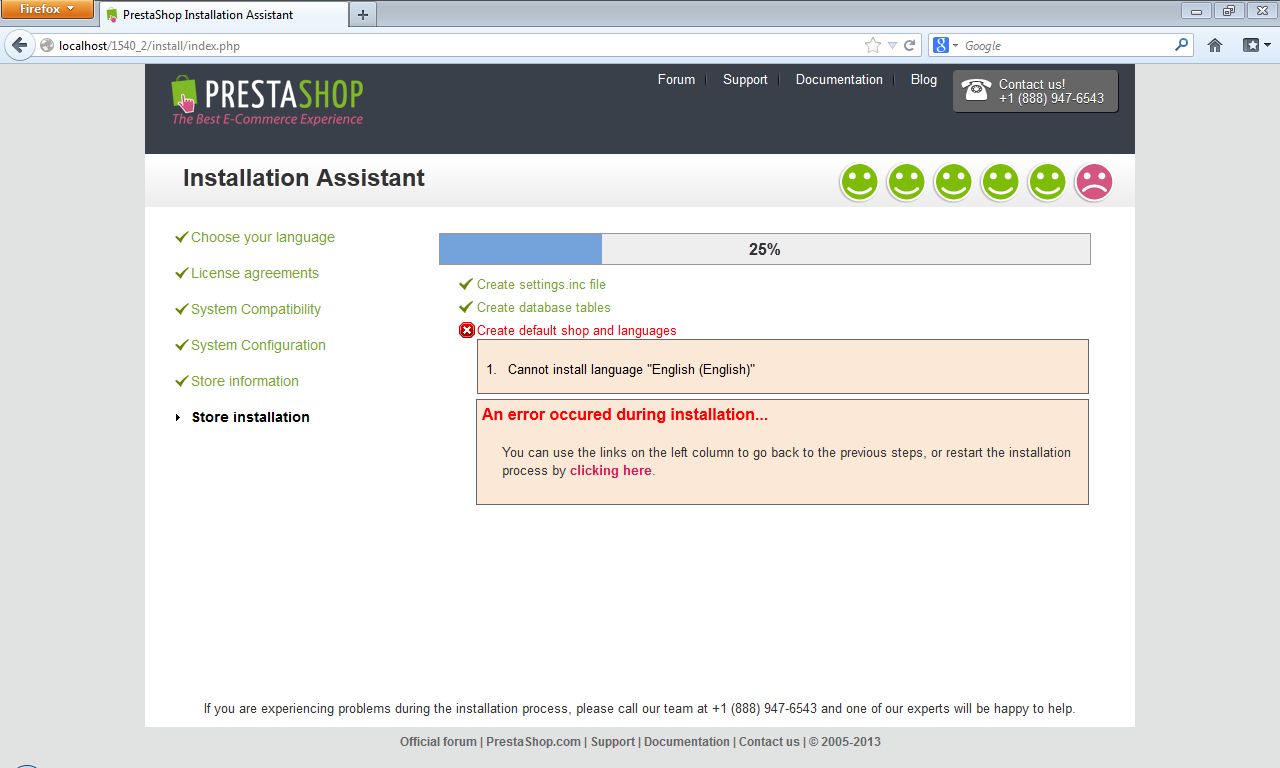The width and height of the screenshot is (1280, 768).
Task: Click the 'Installation Assistant' heading
Action: pyautogui.click(x=304, y=178)
